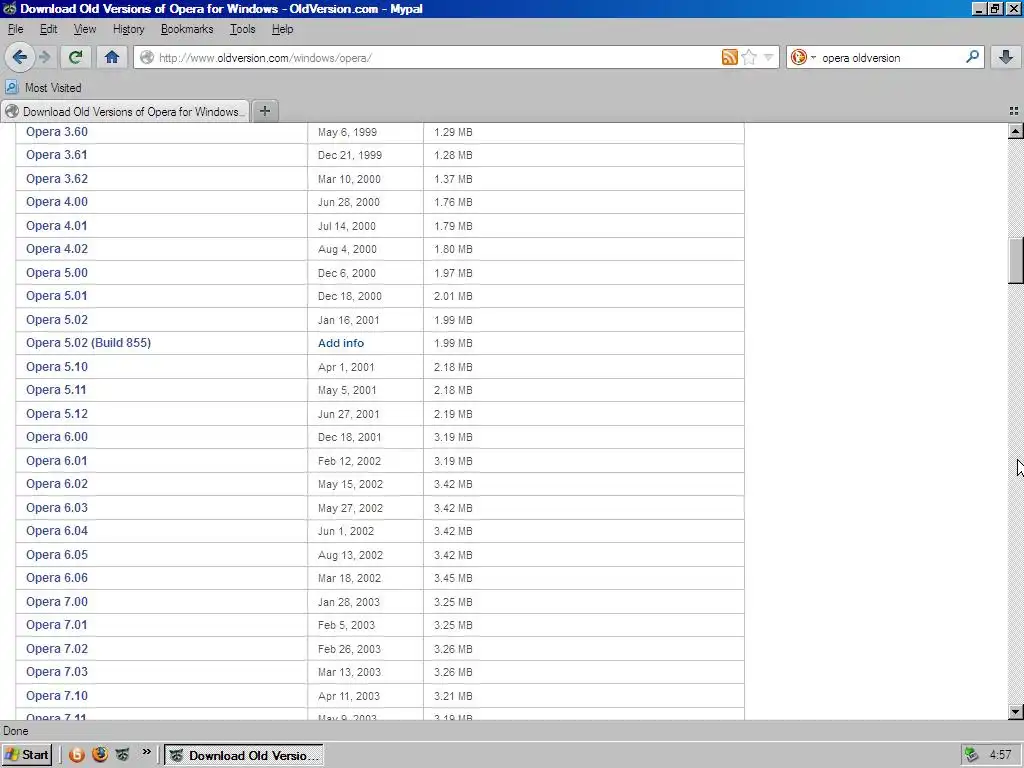Image resolution: width=1024 pixels, height=768 pixels.
Task: Open the Opera 4.00 link
Action: tap(57, 202)
